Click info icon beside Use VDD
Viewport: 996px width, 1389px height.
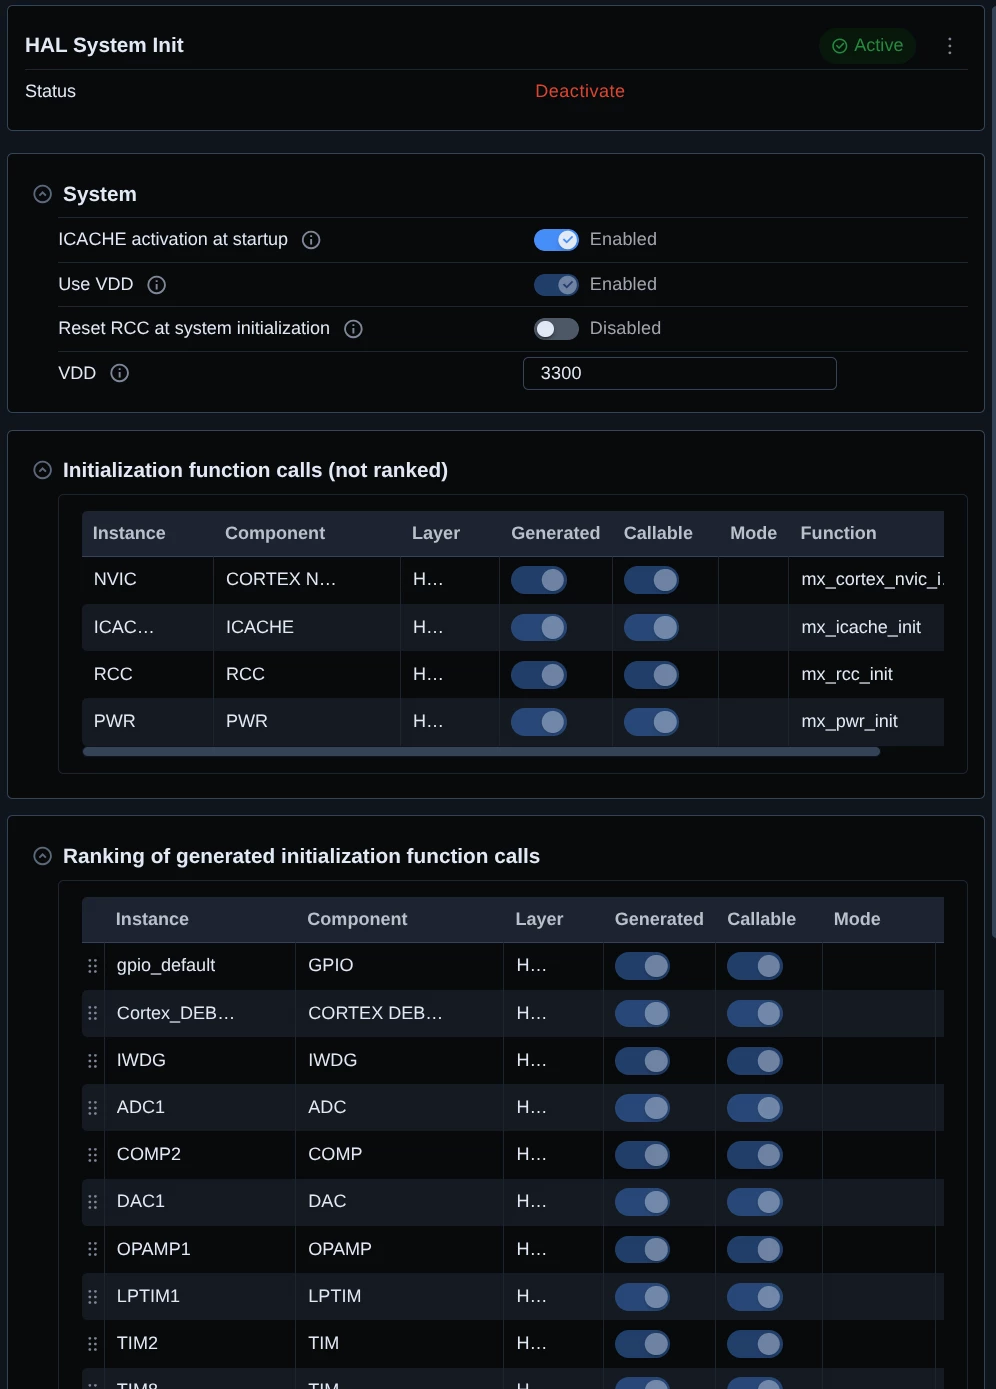[x=157, y=285]
